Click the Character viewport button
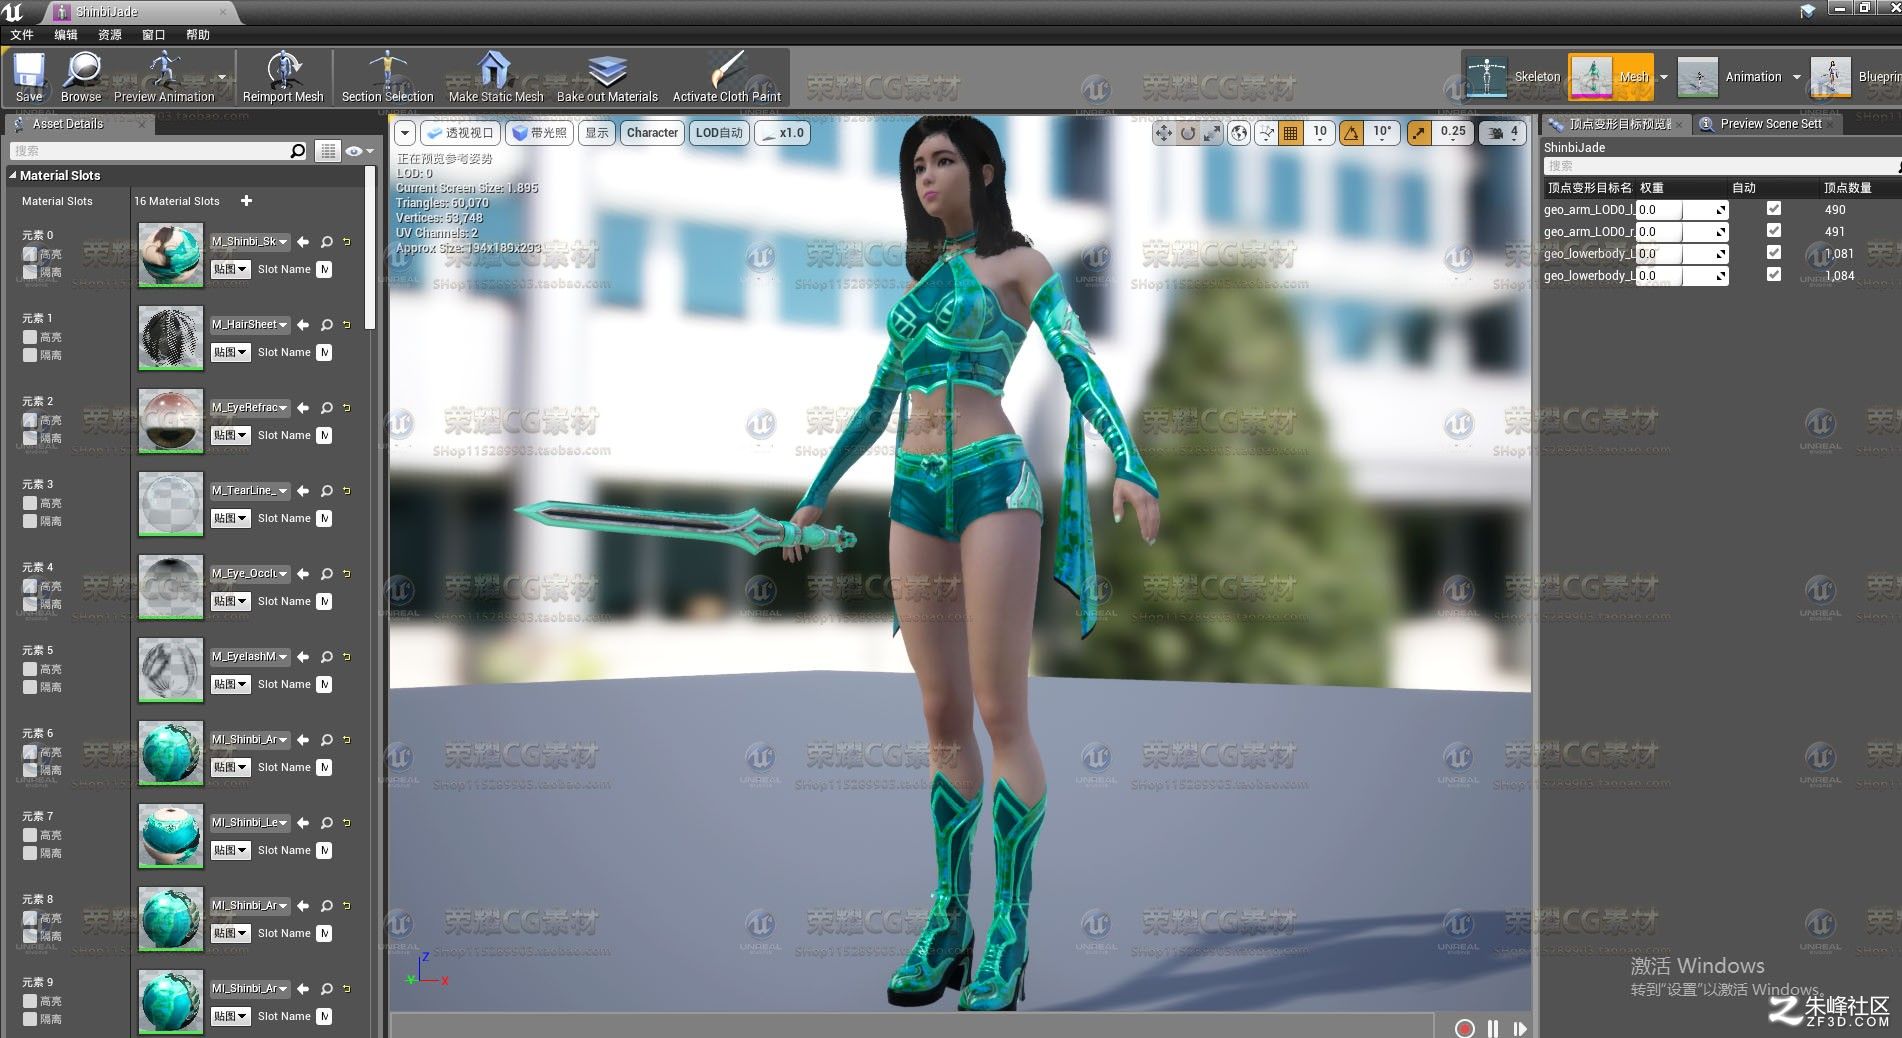 pyautogui.click(x=652, y=133)
